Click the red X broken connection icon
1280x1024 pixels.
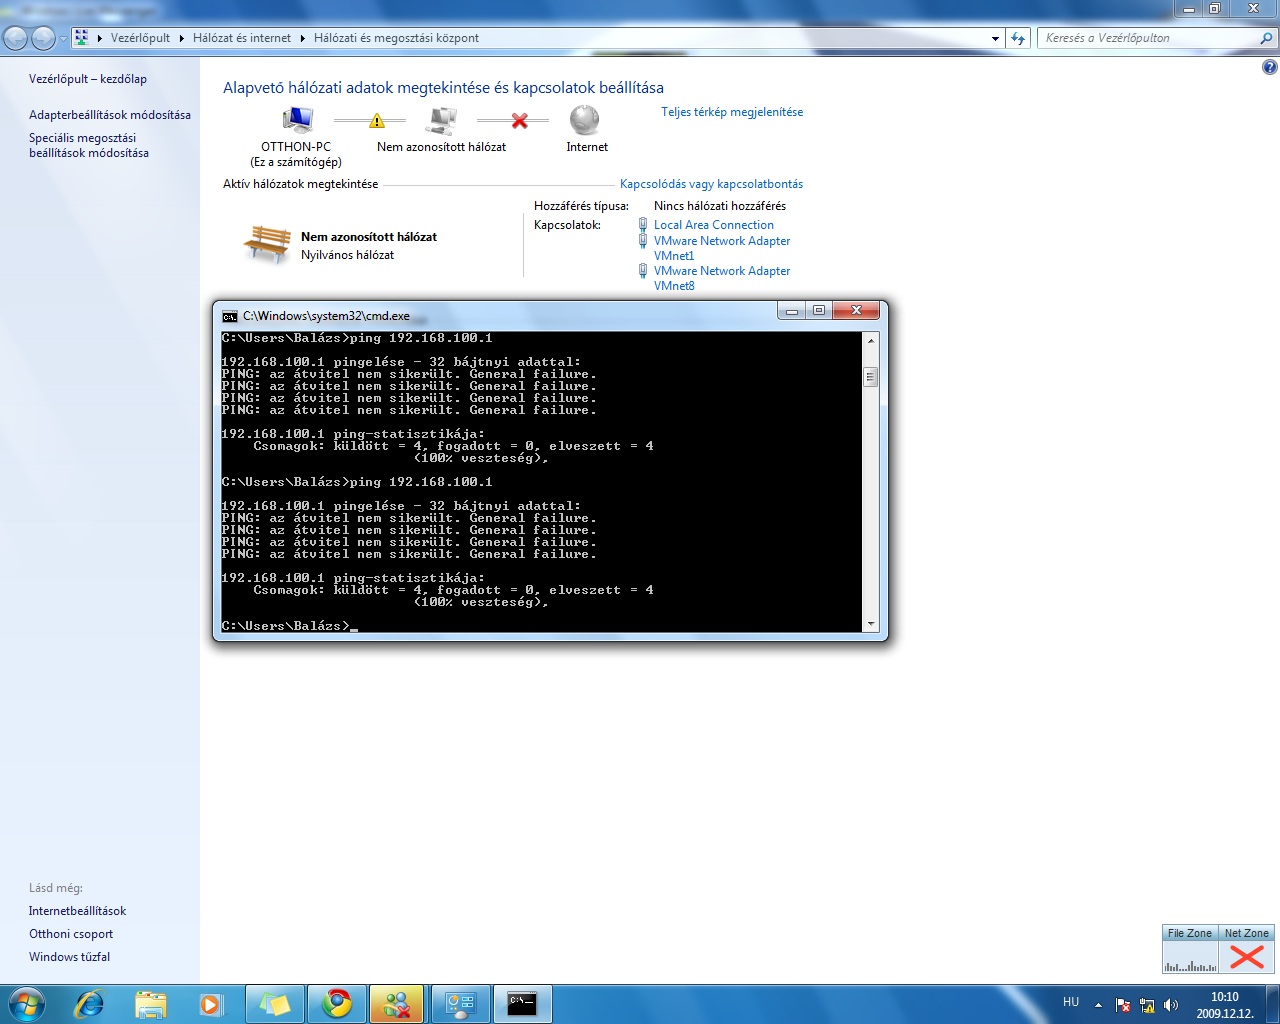[520, 120]
